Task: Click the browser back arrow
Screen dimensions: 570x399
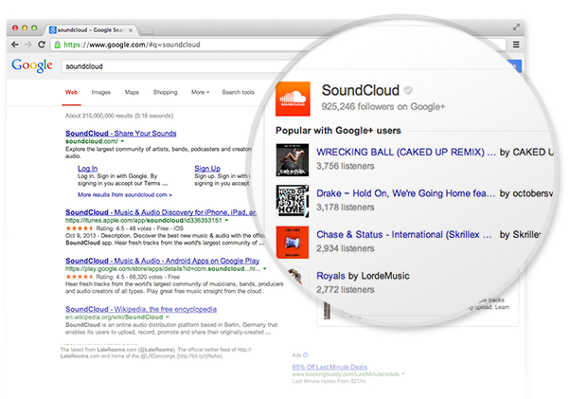Action: click(x=15, y=44)
